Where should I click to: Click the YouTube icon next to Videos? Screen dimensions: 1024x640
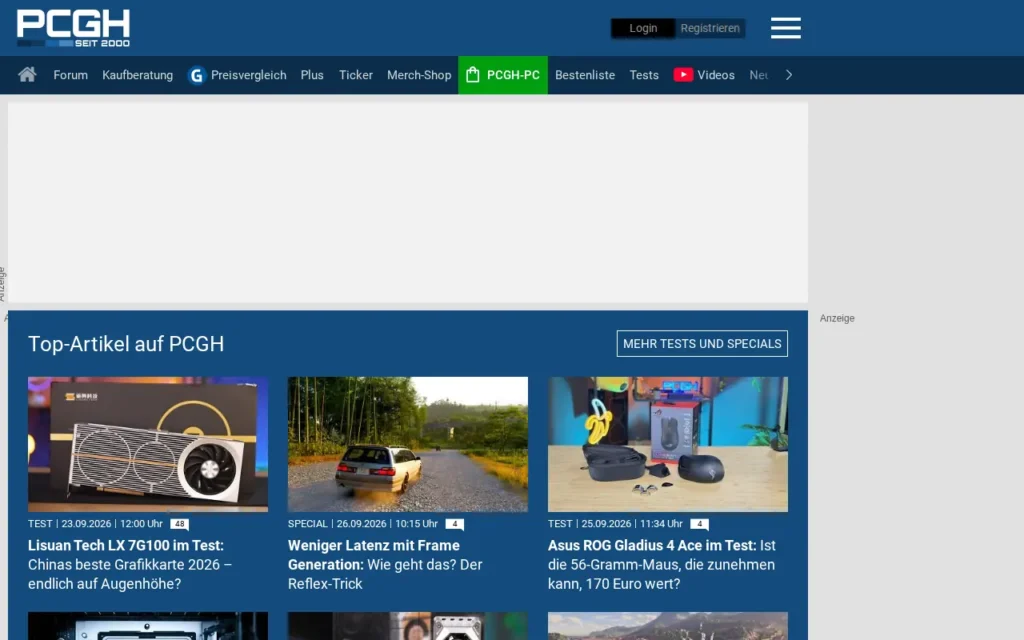(683, 75)
